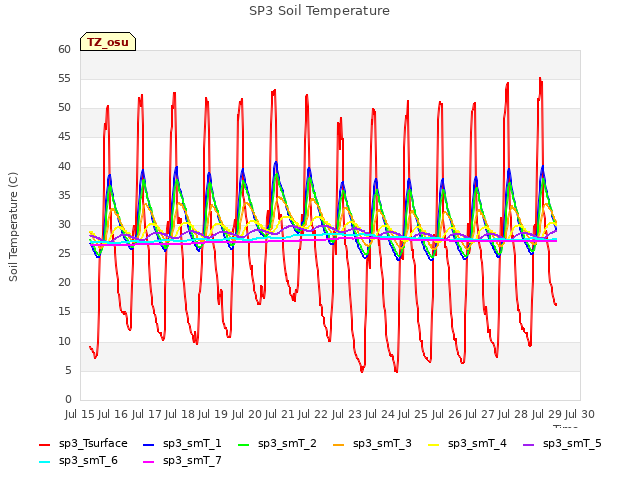The width and height of the screenshot is (640, 480).
Task: Toggle sp3_smT_2 legend entry
Action: 278,444
